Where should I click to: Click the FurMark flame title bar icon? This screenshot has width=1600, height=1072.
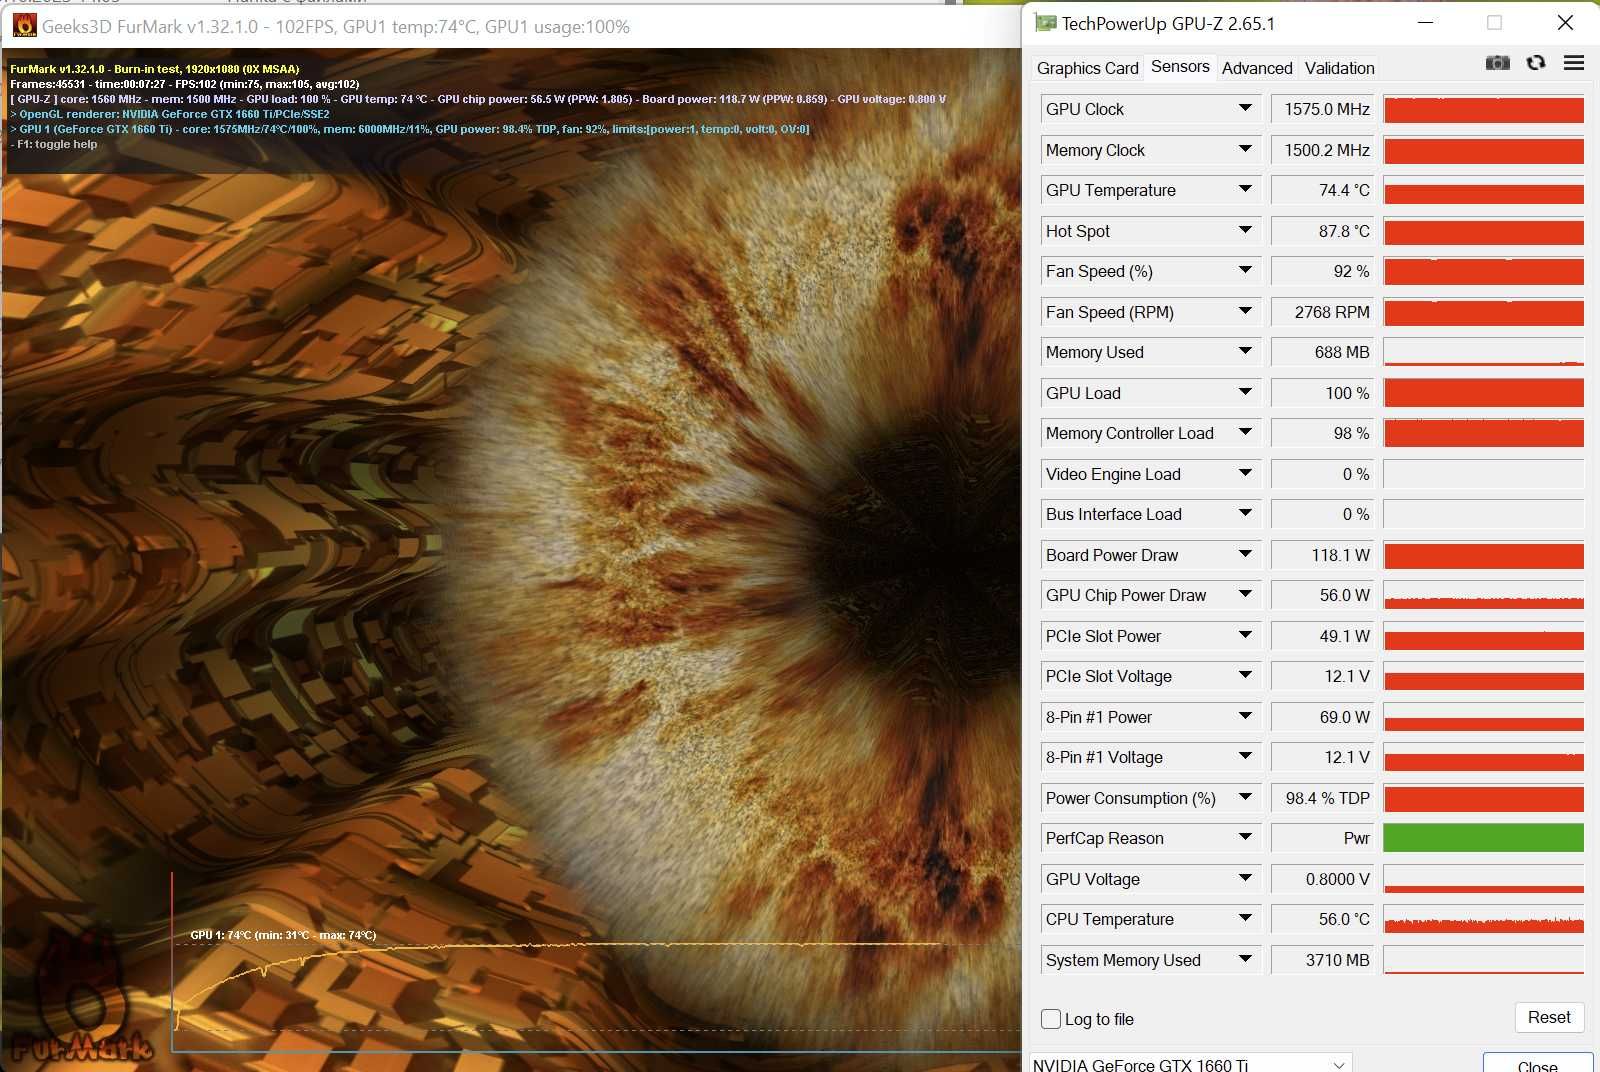point(24,26)
